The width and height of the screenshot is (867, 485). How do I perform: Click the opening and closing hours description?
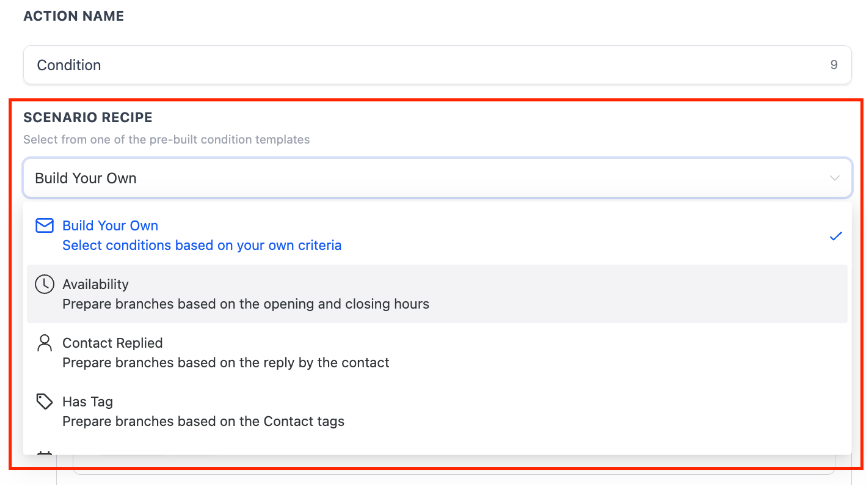coord(246,304)
